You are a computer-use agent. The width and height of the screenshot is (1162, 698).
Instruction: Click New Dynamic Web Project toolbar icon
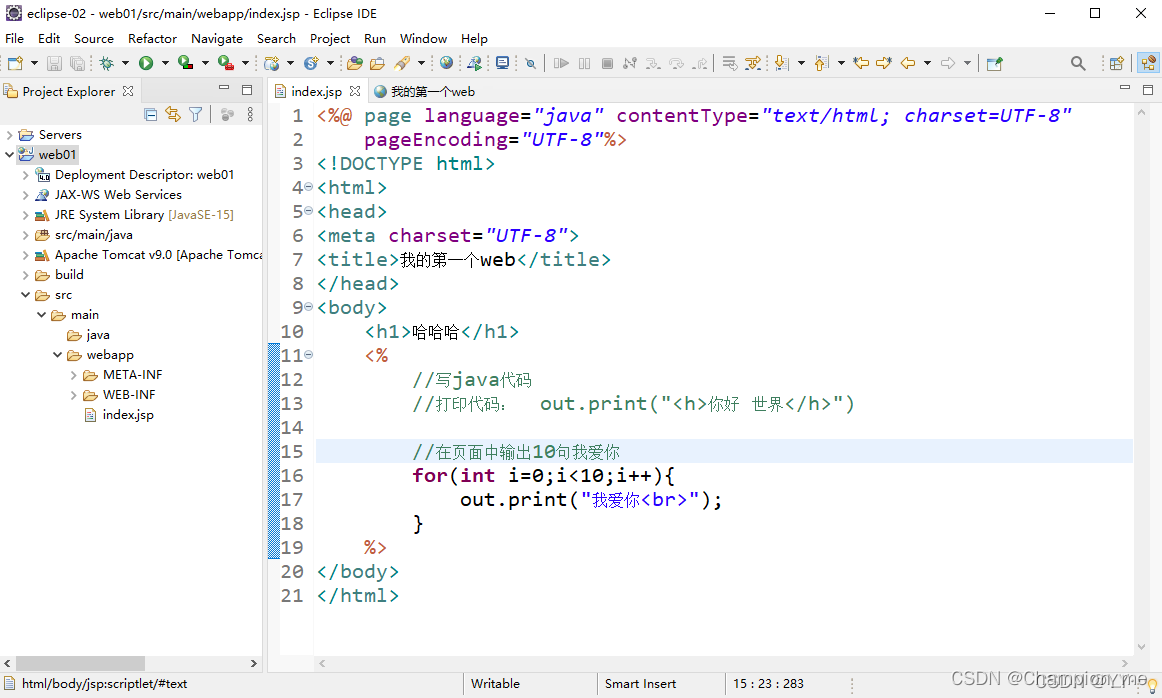coord(272,64)
